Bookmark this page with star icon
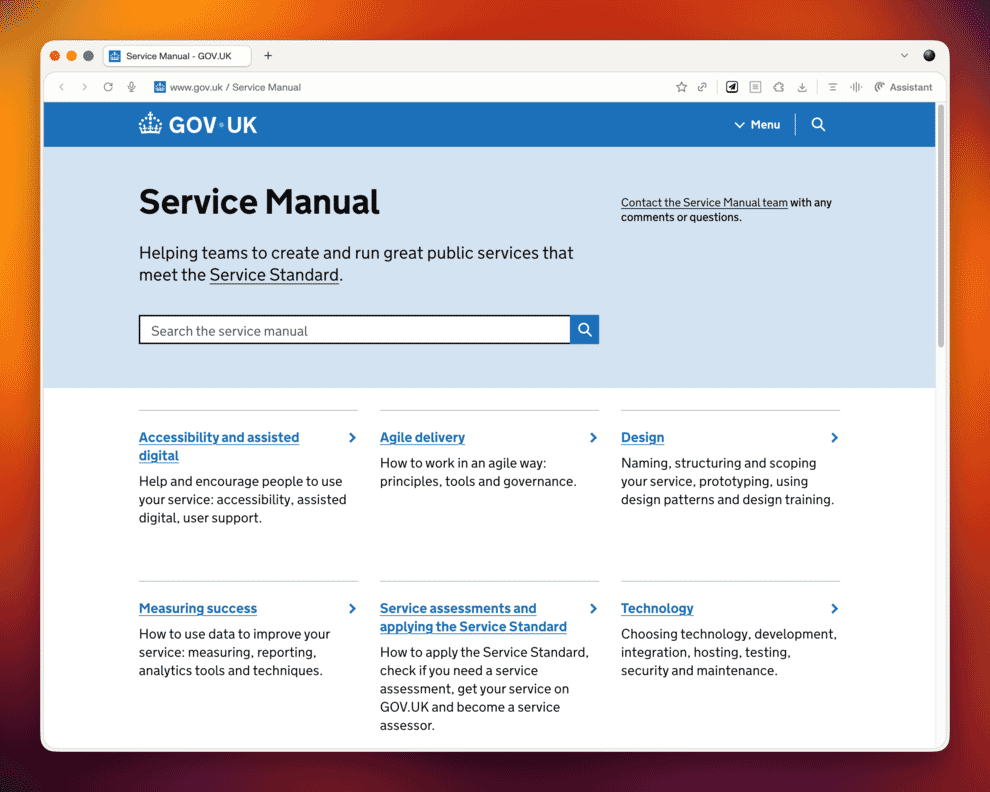This screenshot has width=990, height=792. [x=681, y=87]
